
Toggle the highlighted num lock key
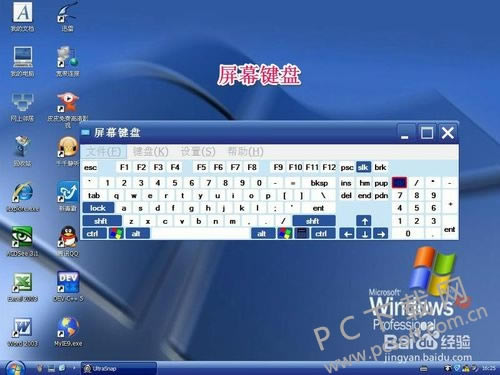399,183
